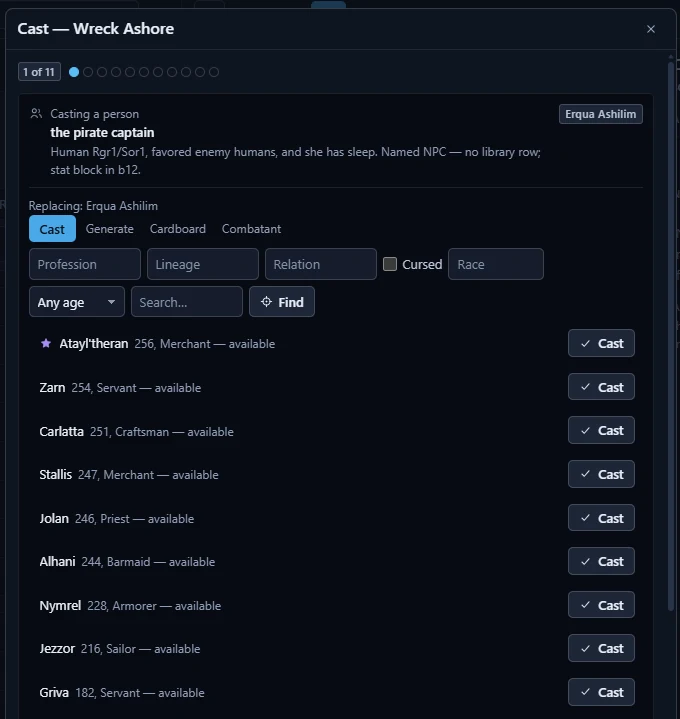Close the Cast — Wreck Ashore dialog
This screenshot has width=680, height=719.
[651, 29]
